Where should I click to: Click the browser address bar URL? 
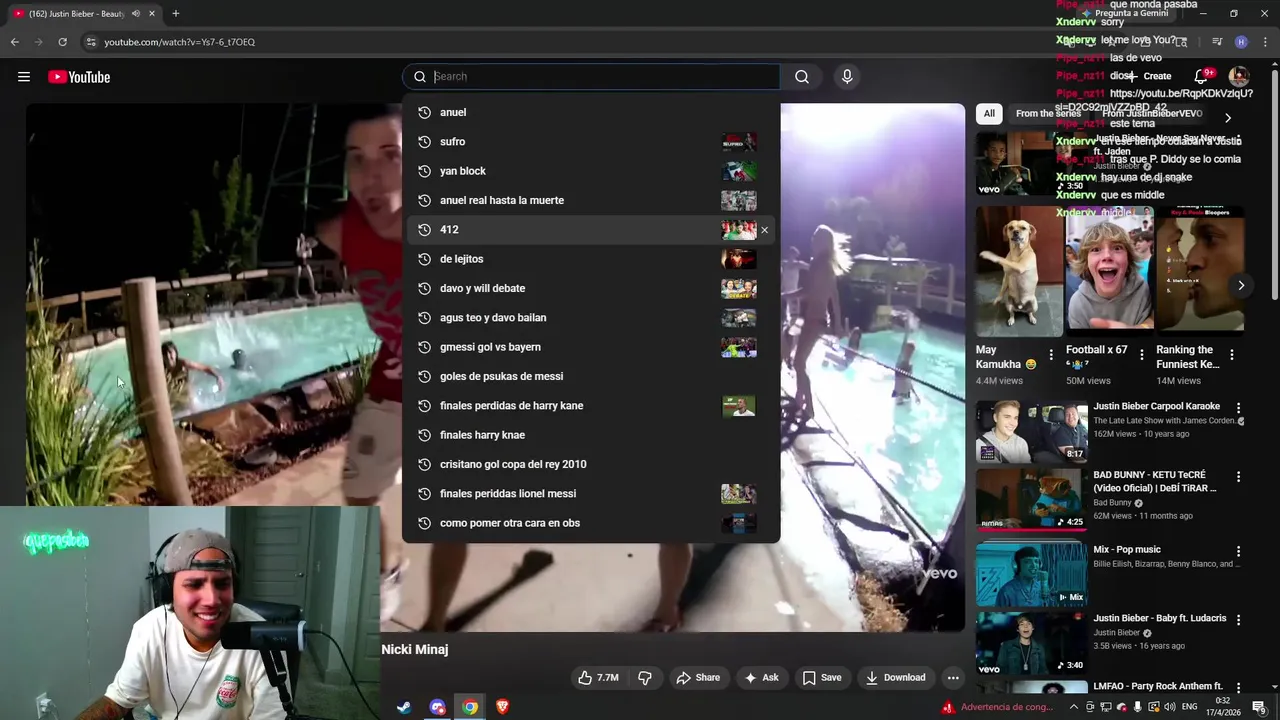179,42
